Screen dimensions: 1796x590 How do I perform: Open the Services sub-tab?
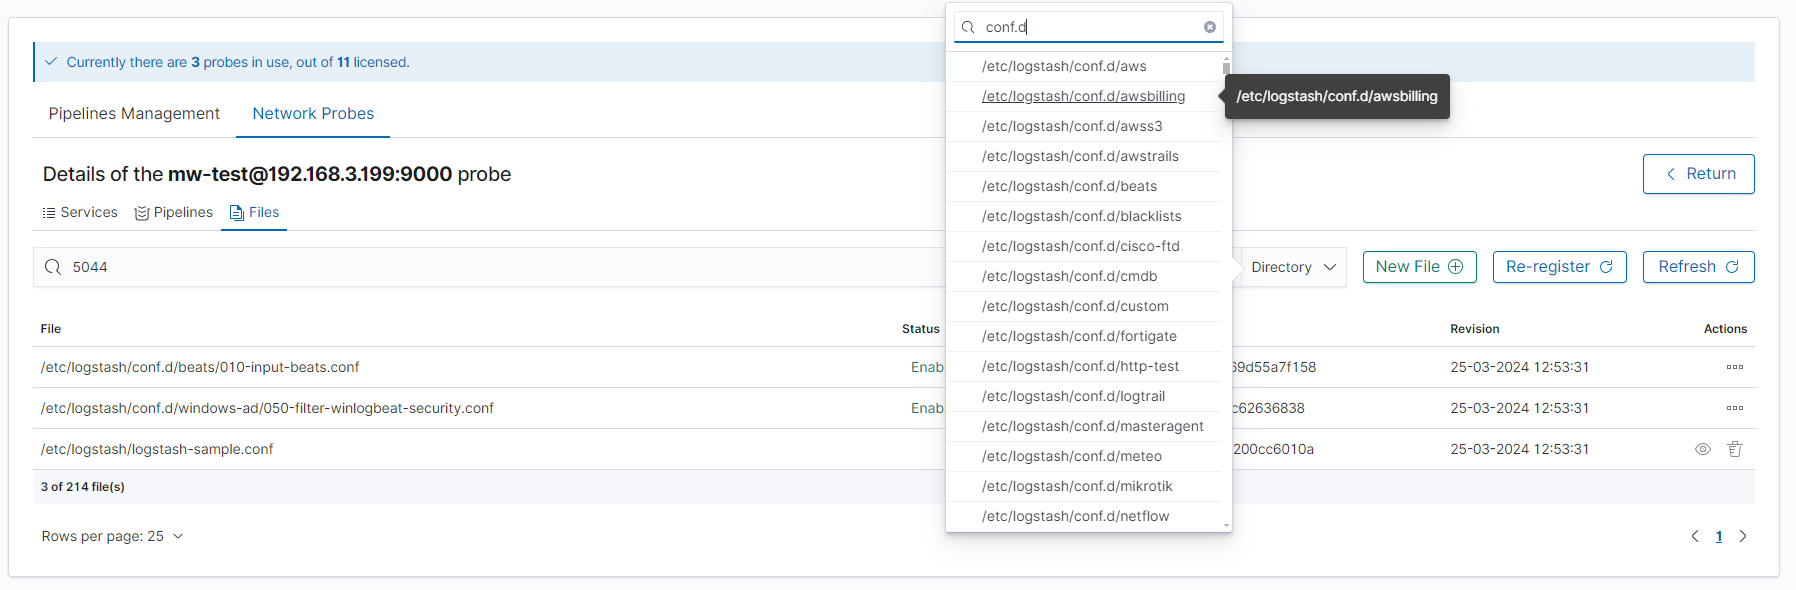80,212
